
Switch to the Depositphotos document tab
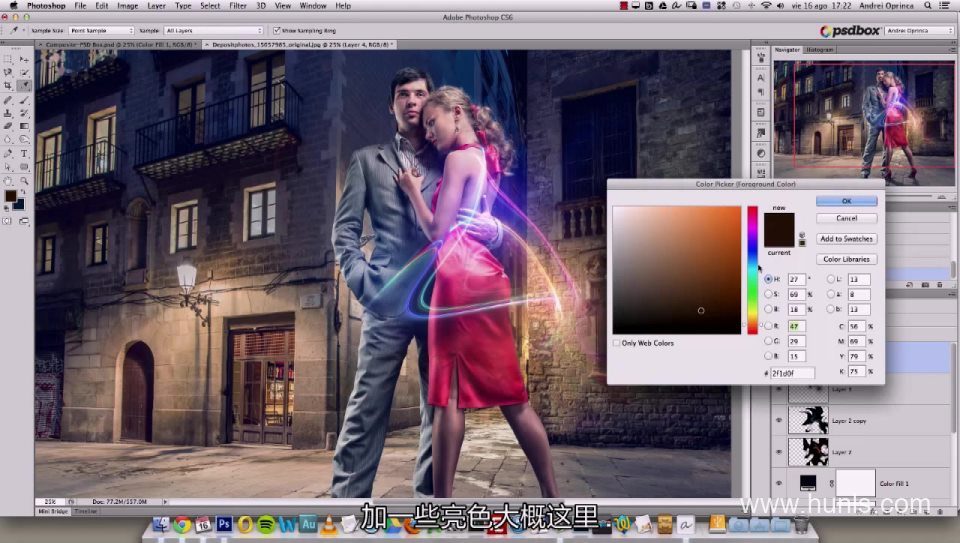click(x=300, y=45)
